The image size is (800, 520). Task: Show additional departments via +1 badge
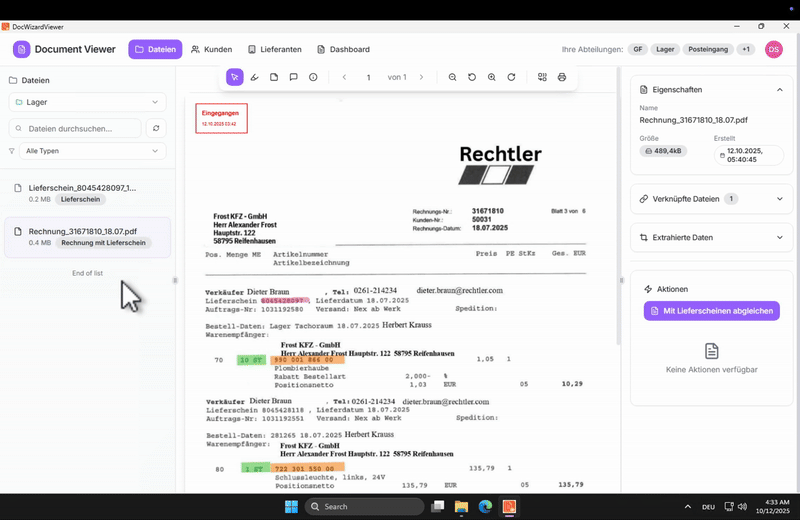click(746, 49)
